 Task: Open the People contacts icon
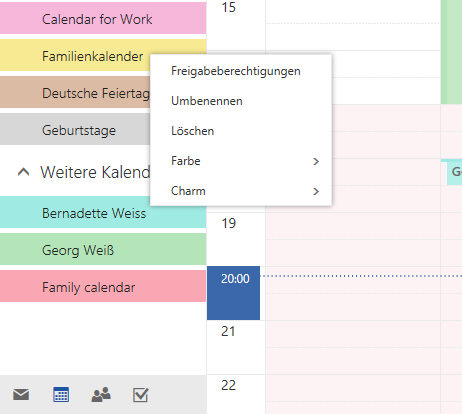101,395
